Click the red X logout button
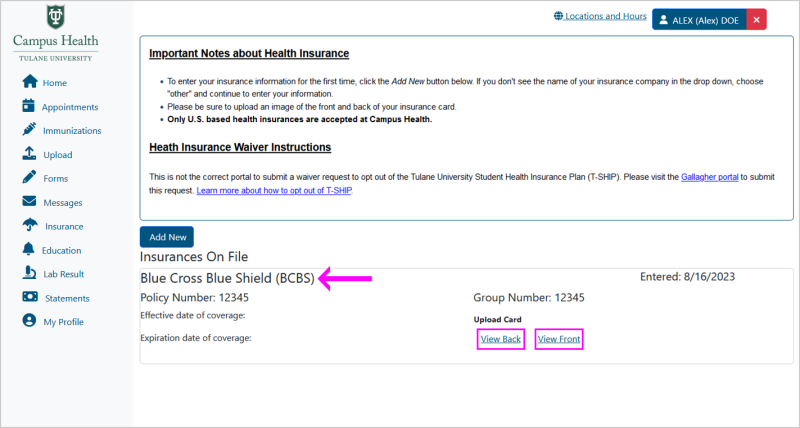Screen dimensions: 800x428 pos(757,20)
